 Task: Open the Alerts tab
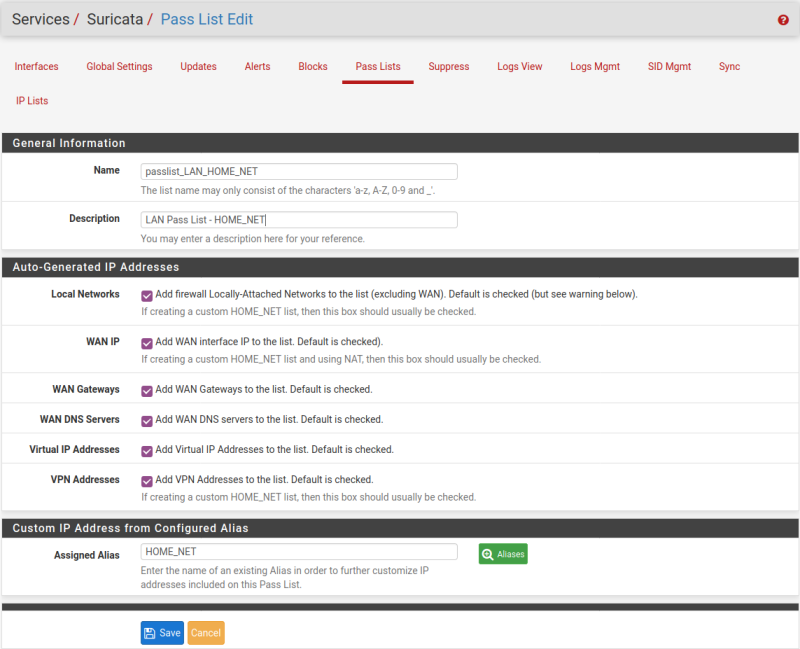pos(257,66)
